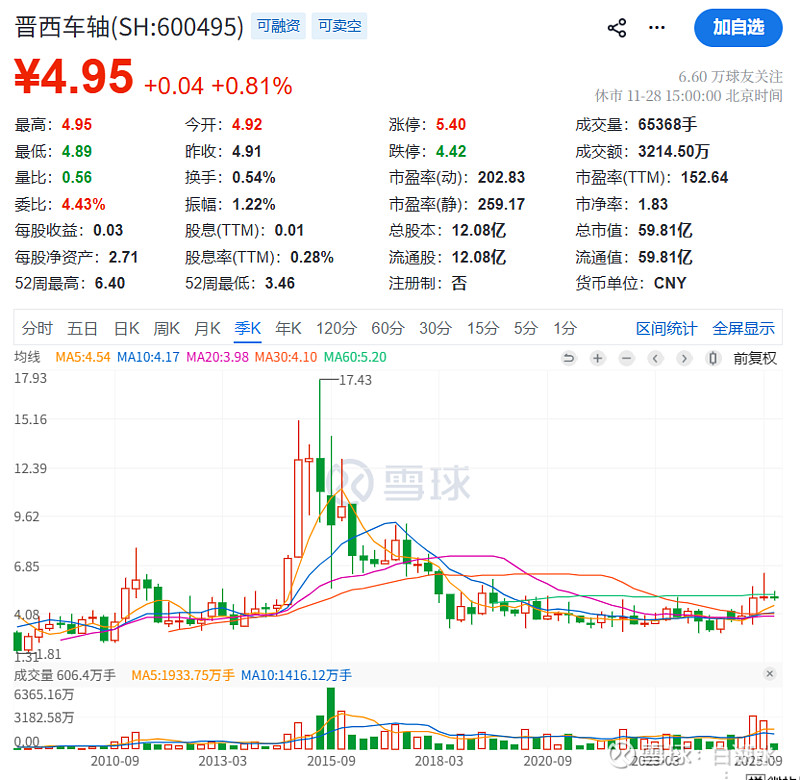Switch to the 5分 chart tab

[x=526, y=328]
